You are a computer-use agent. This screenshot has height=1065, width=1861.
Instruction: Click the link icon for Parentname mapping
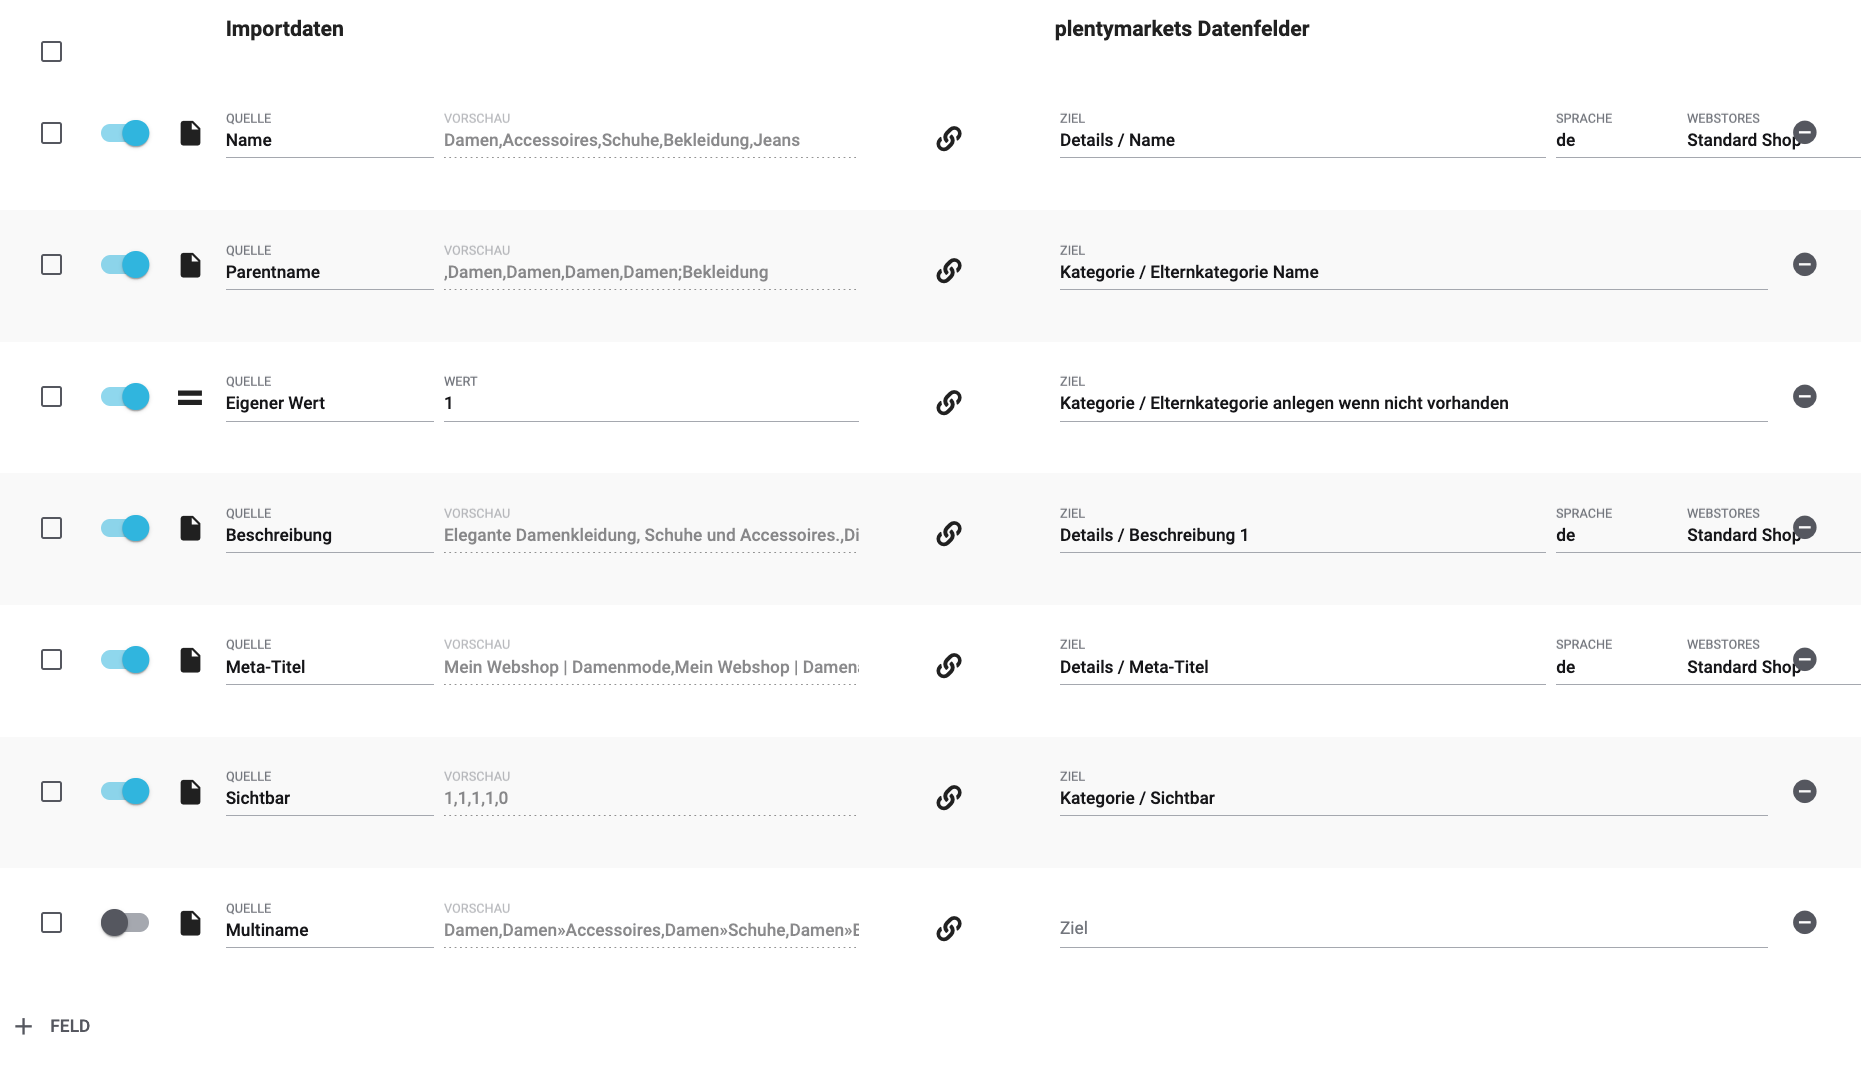click(948, 271)
